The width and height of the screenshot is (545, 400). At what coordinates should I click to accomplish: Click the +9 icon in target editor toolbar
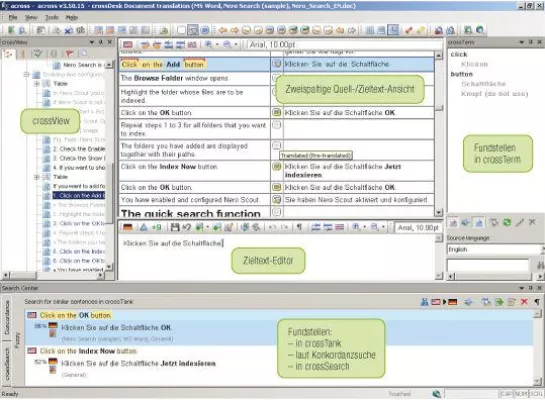coord(157,227)
